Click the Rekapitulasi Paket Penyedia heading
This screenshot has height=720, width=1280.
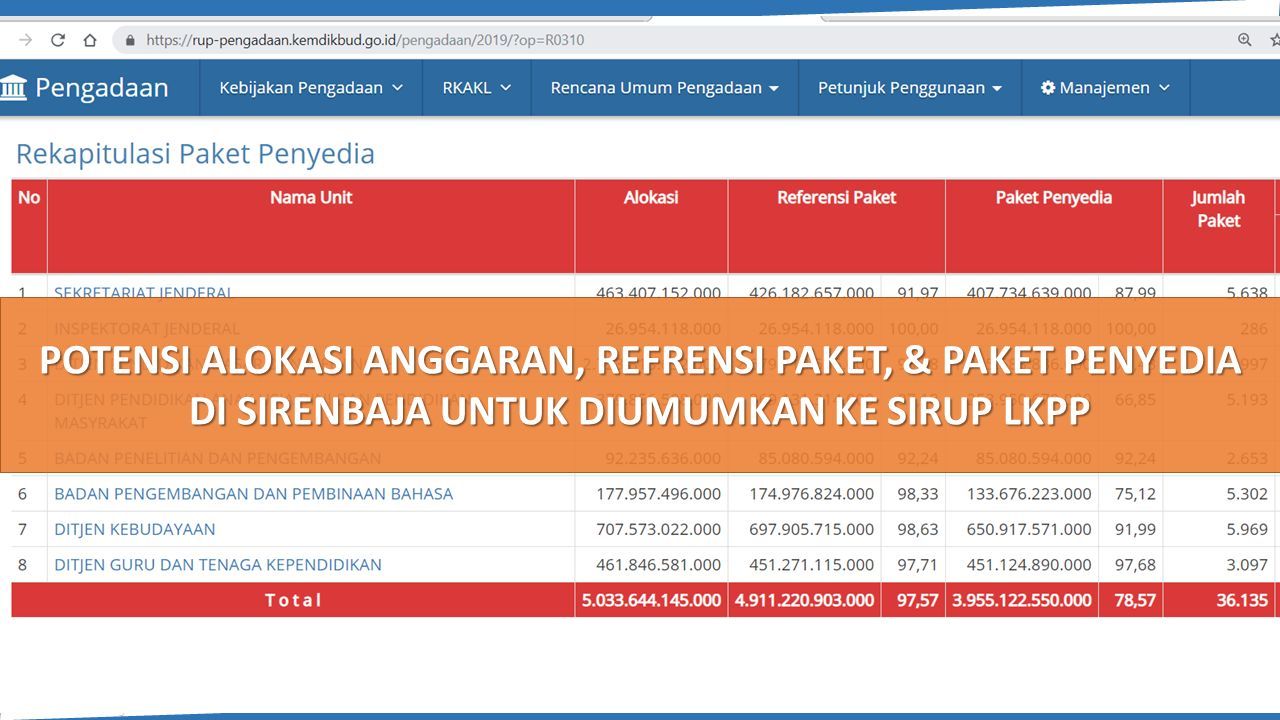point(195,154)
